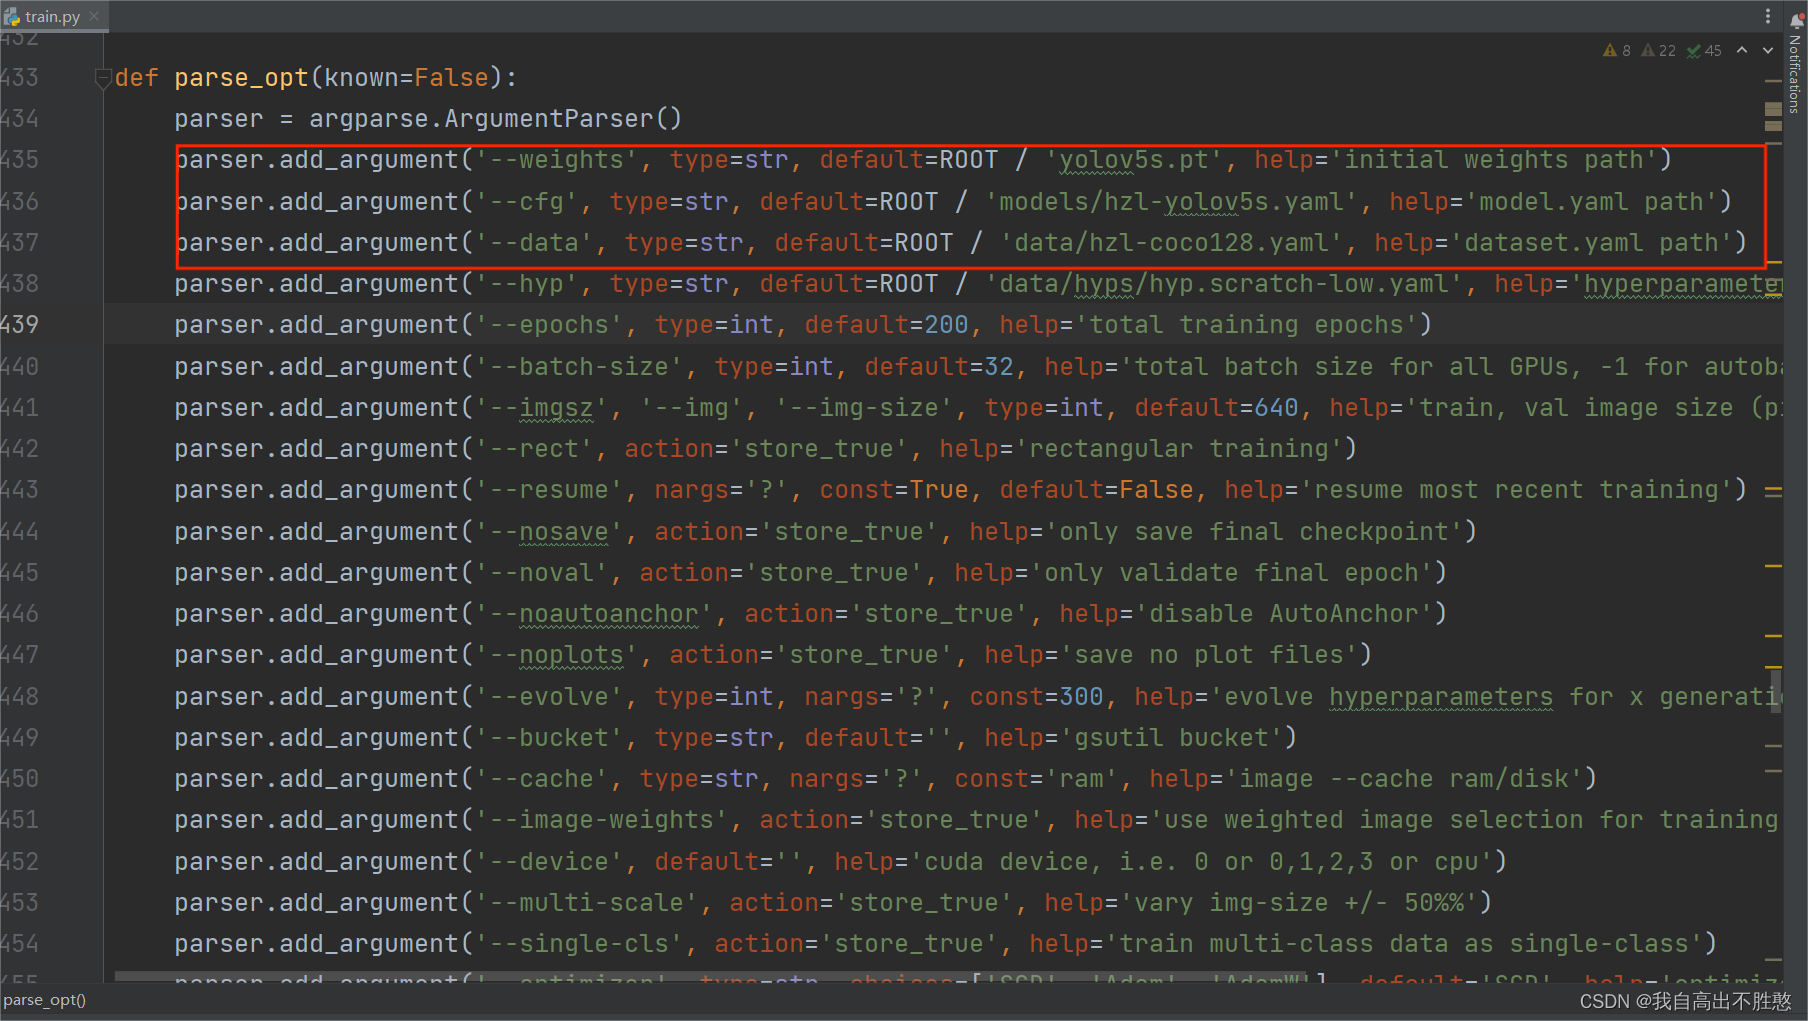The height and width of the screenshot is (1021, 1808).
Task: Click the known=False parameter
Action: tap(406, 78)
